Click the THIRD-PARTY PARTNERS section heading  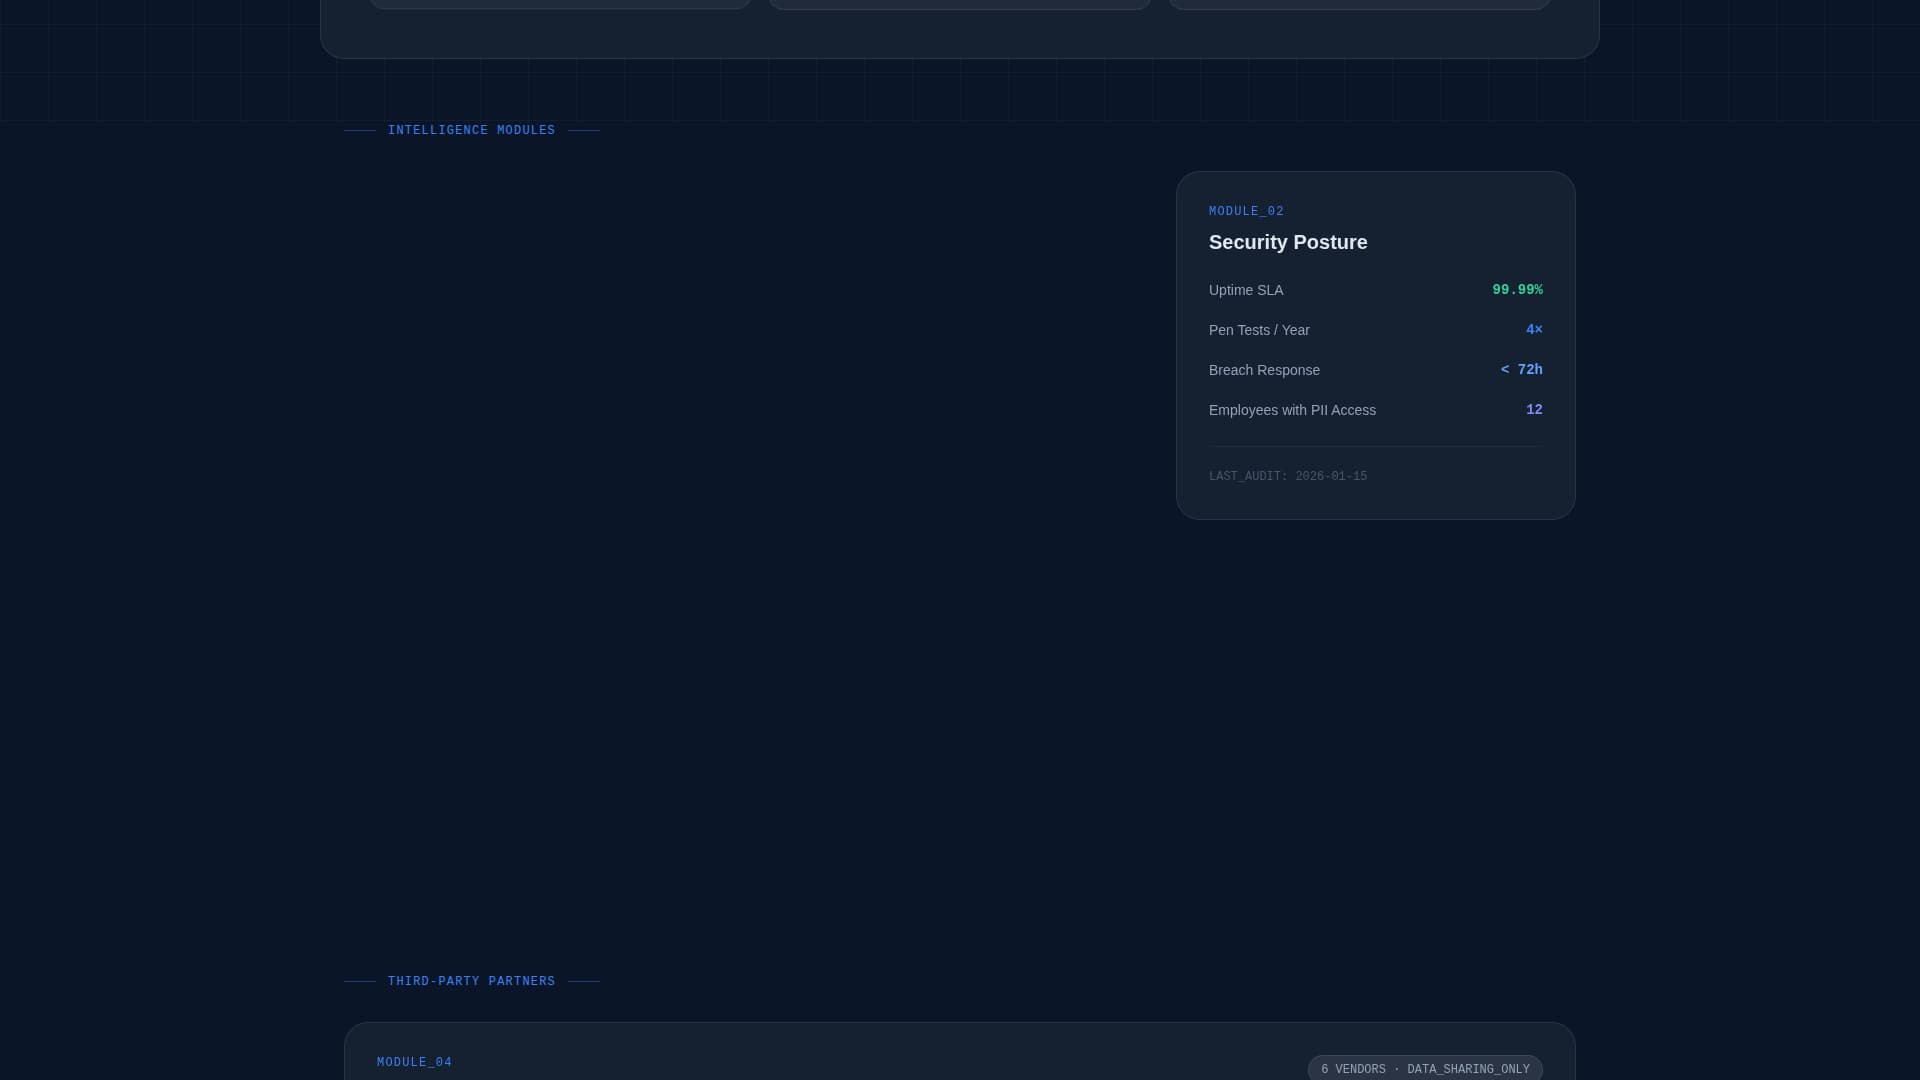point(471,982)
